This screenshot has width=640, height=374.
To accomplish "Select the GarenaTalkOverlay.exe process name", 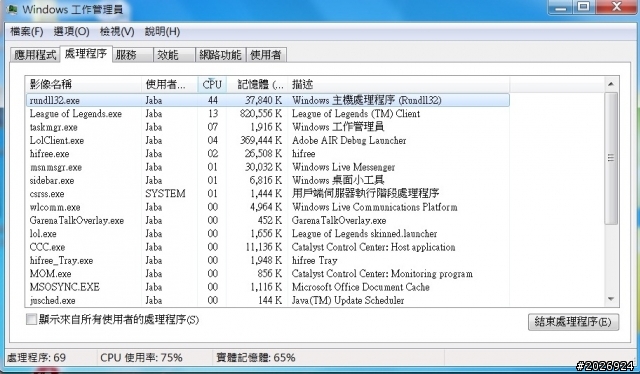I will coord(77,220).
